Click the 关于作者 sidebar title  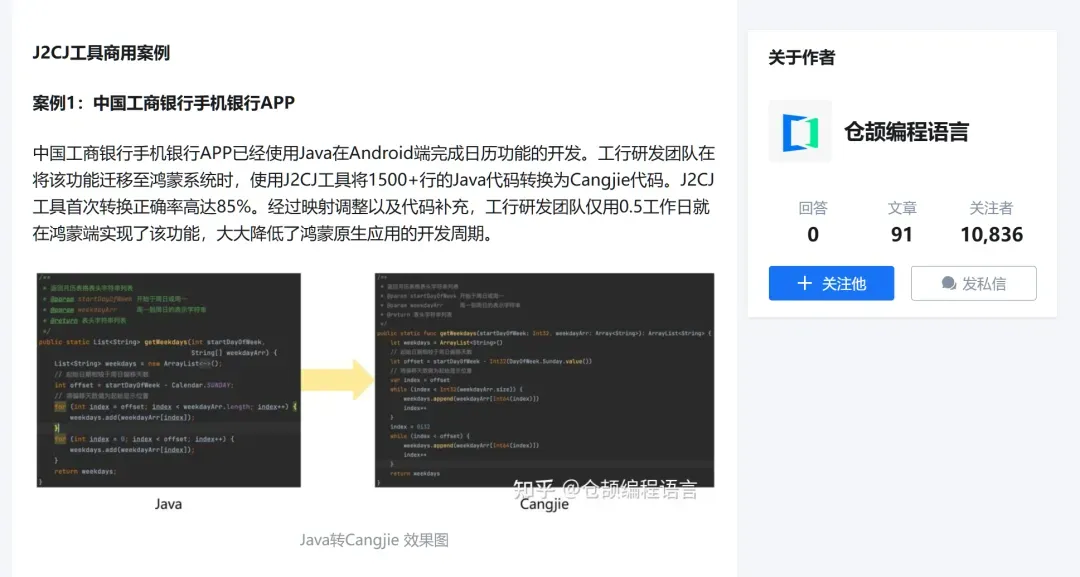pyautogui.click(x=802, y=58)
